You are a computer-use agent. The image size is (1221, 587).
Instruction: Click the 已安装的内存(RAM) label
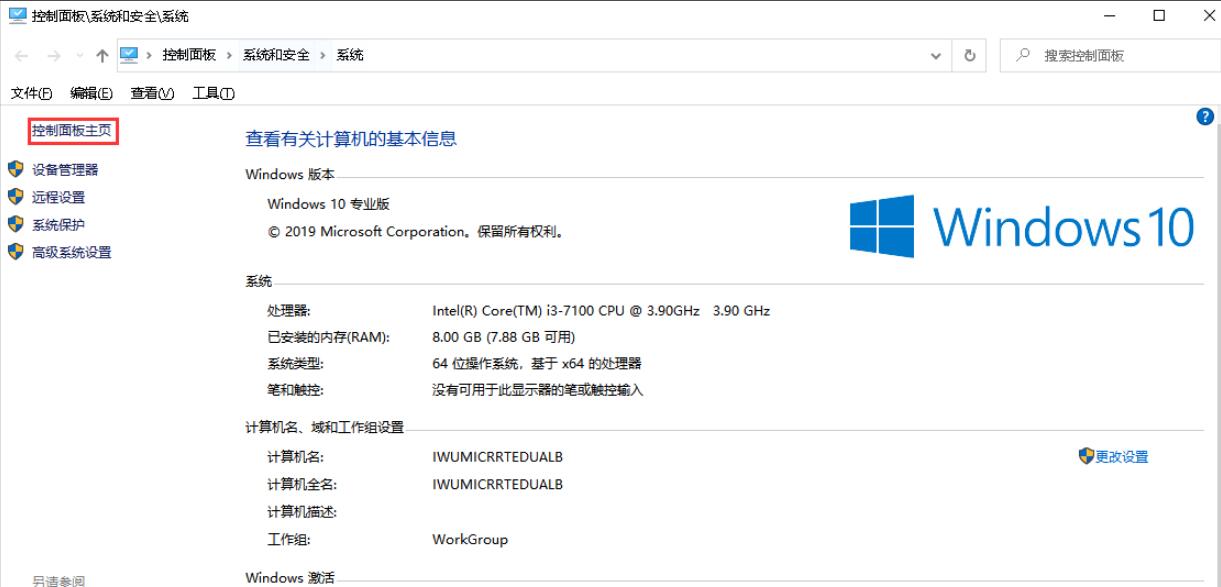click(328, 337)
